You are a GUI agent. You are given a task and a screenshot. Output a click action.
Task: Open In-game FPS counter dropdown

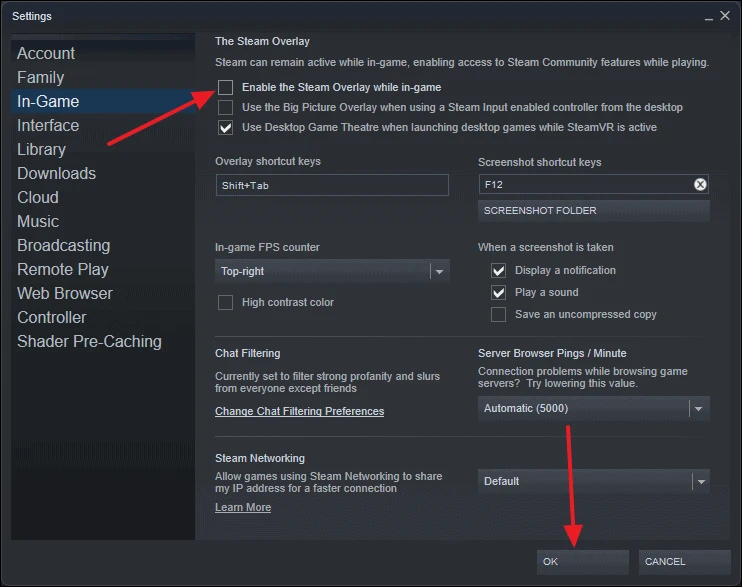[x=332, y=271]
